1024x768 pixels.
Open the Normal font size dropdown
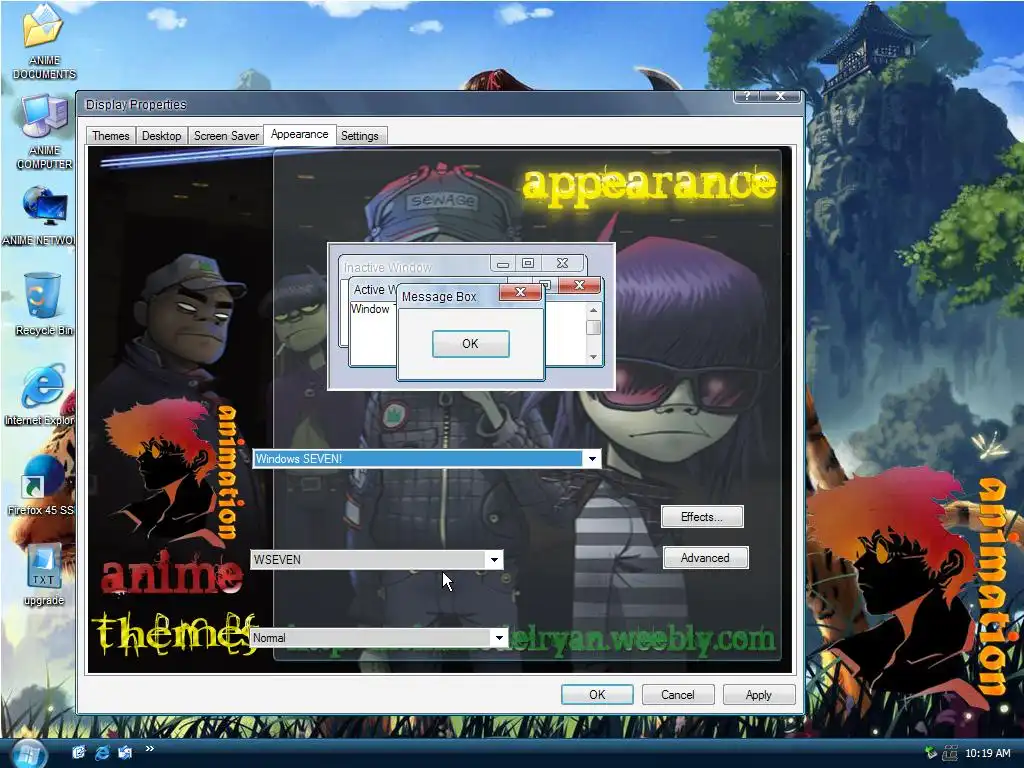coord(499,637)
